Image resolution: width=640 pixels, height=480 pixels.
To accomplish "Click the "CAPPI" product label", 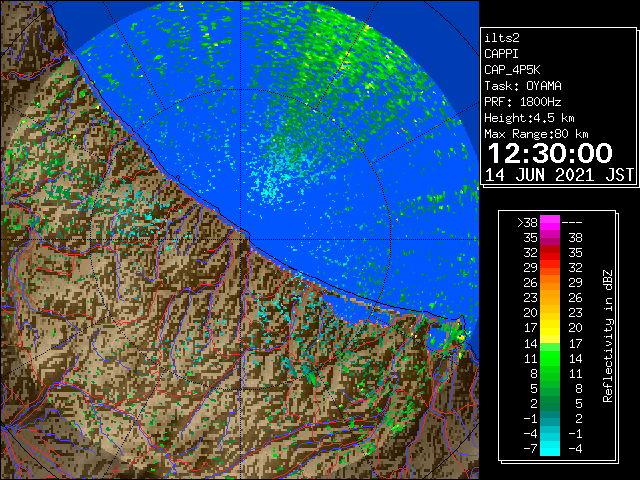I will (x=501, y=54).
